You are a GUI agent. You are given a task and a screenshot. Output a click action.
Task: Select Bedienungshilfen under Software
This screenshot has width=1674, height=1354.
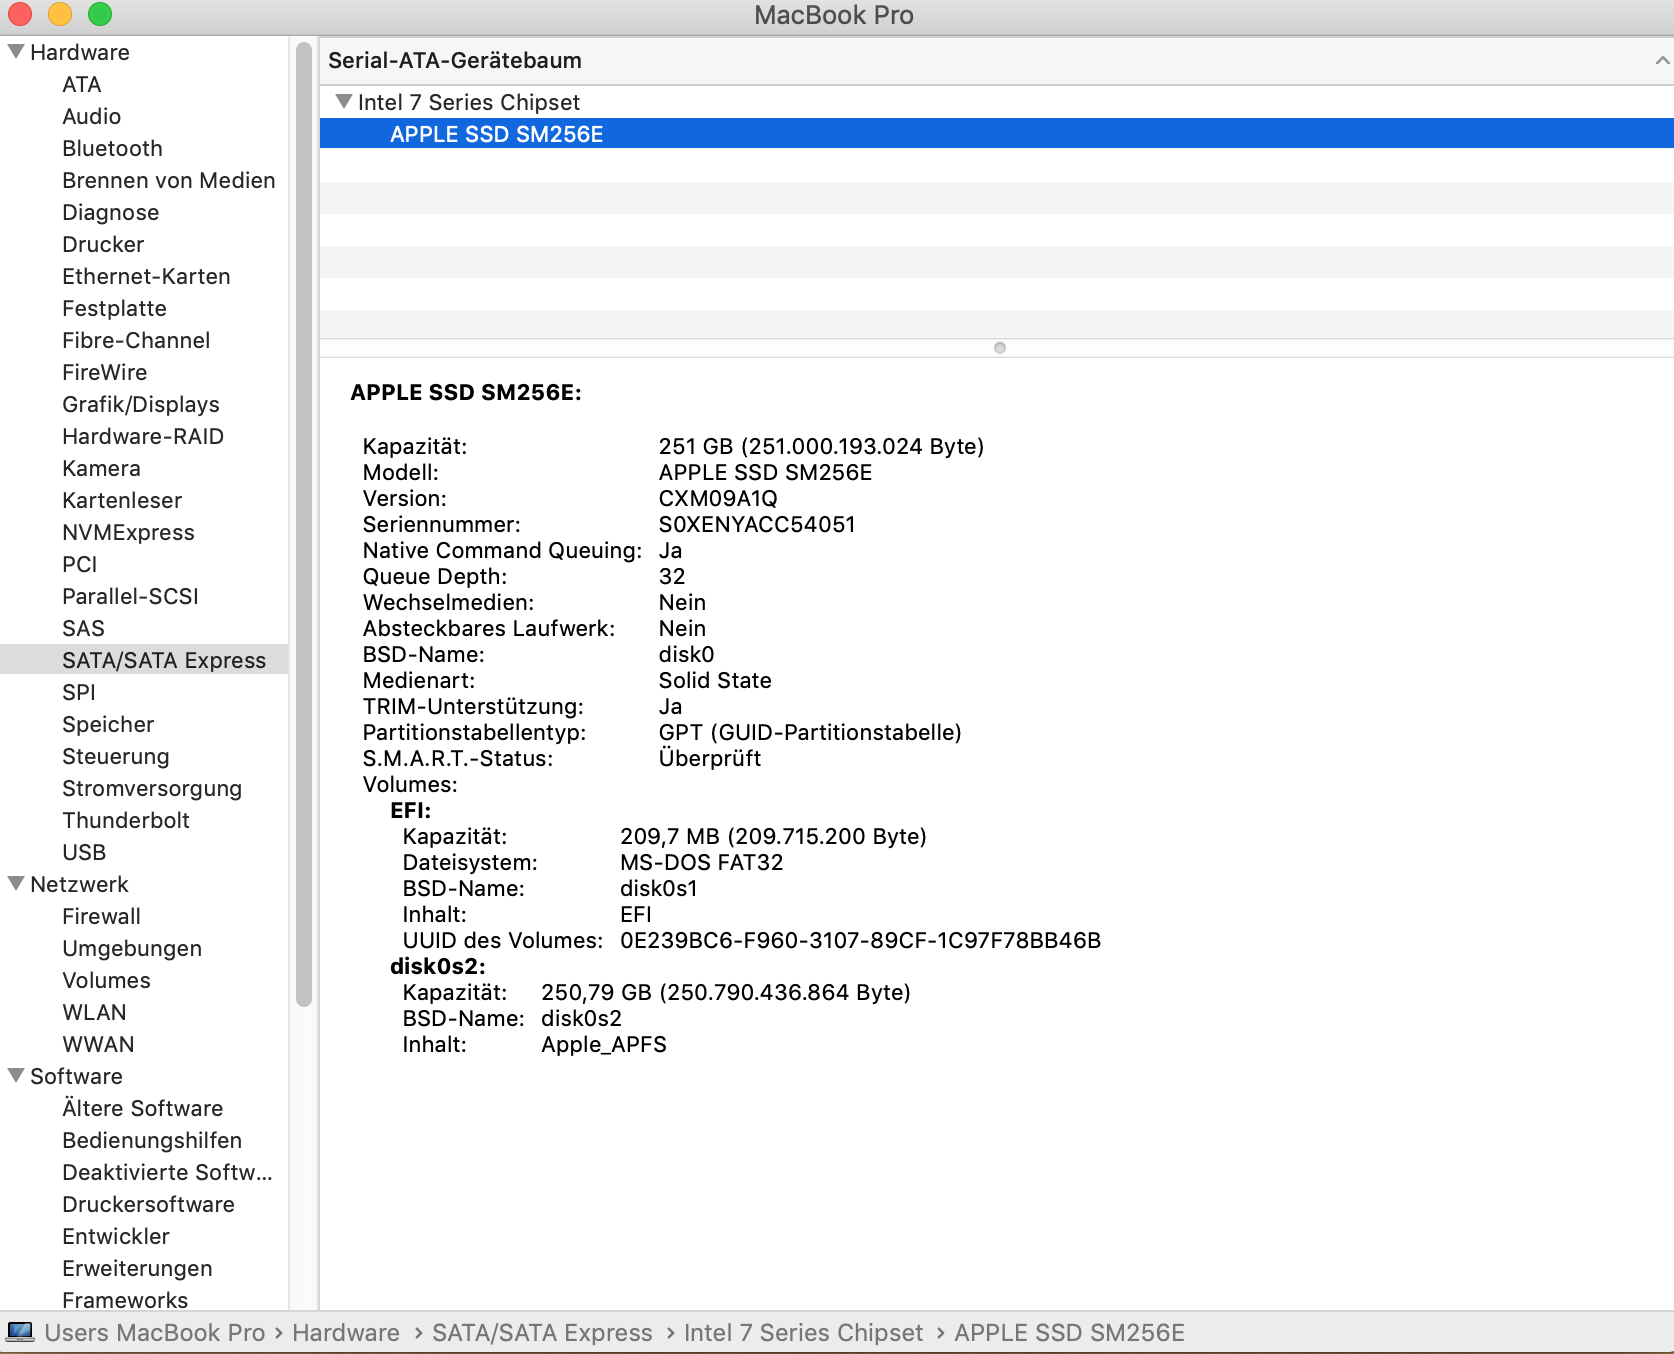click(x=152, y=1141)
